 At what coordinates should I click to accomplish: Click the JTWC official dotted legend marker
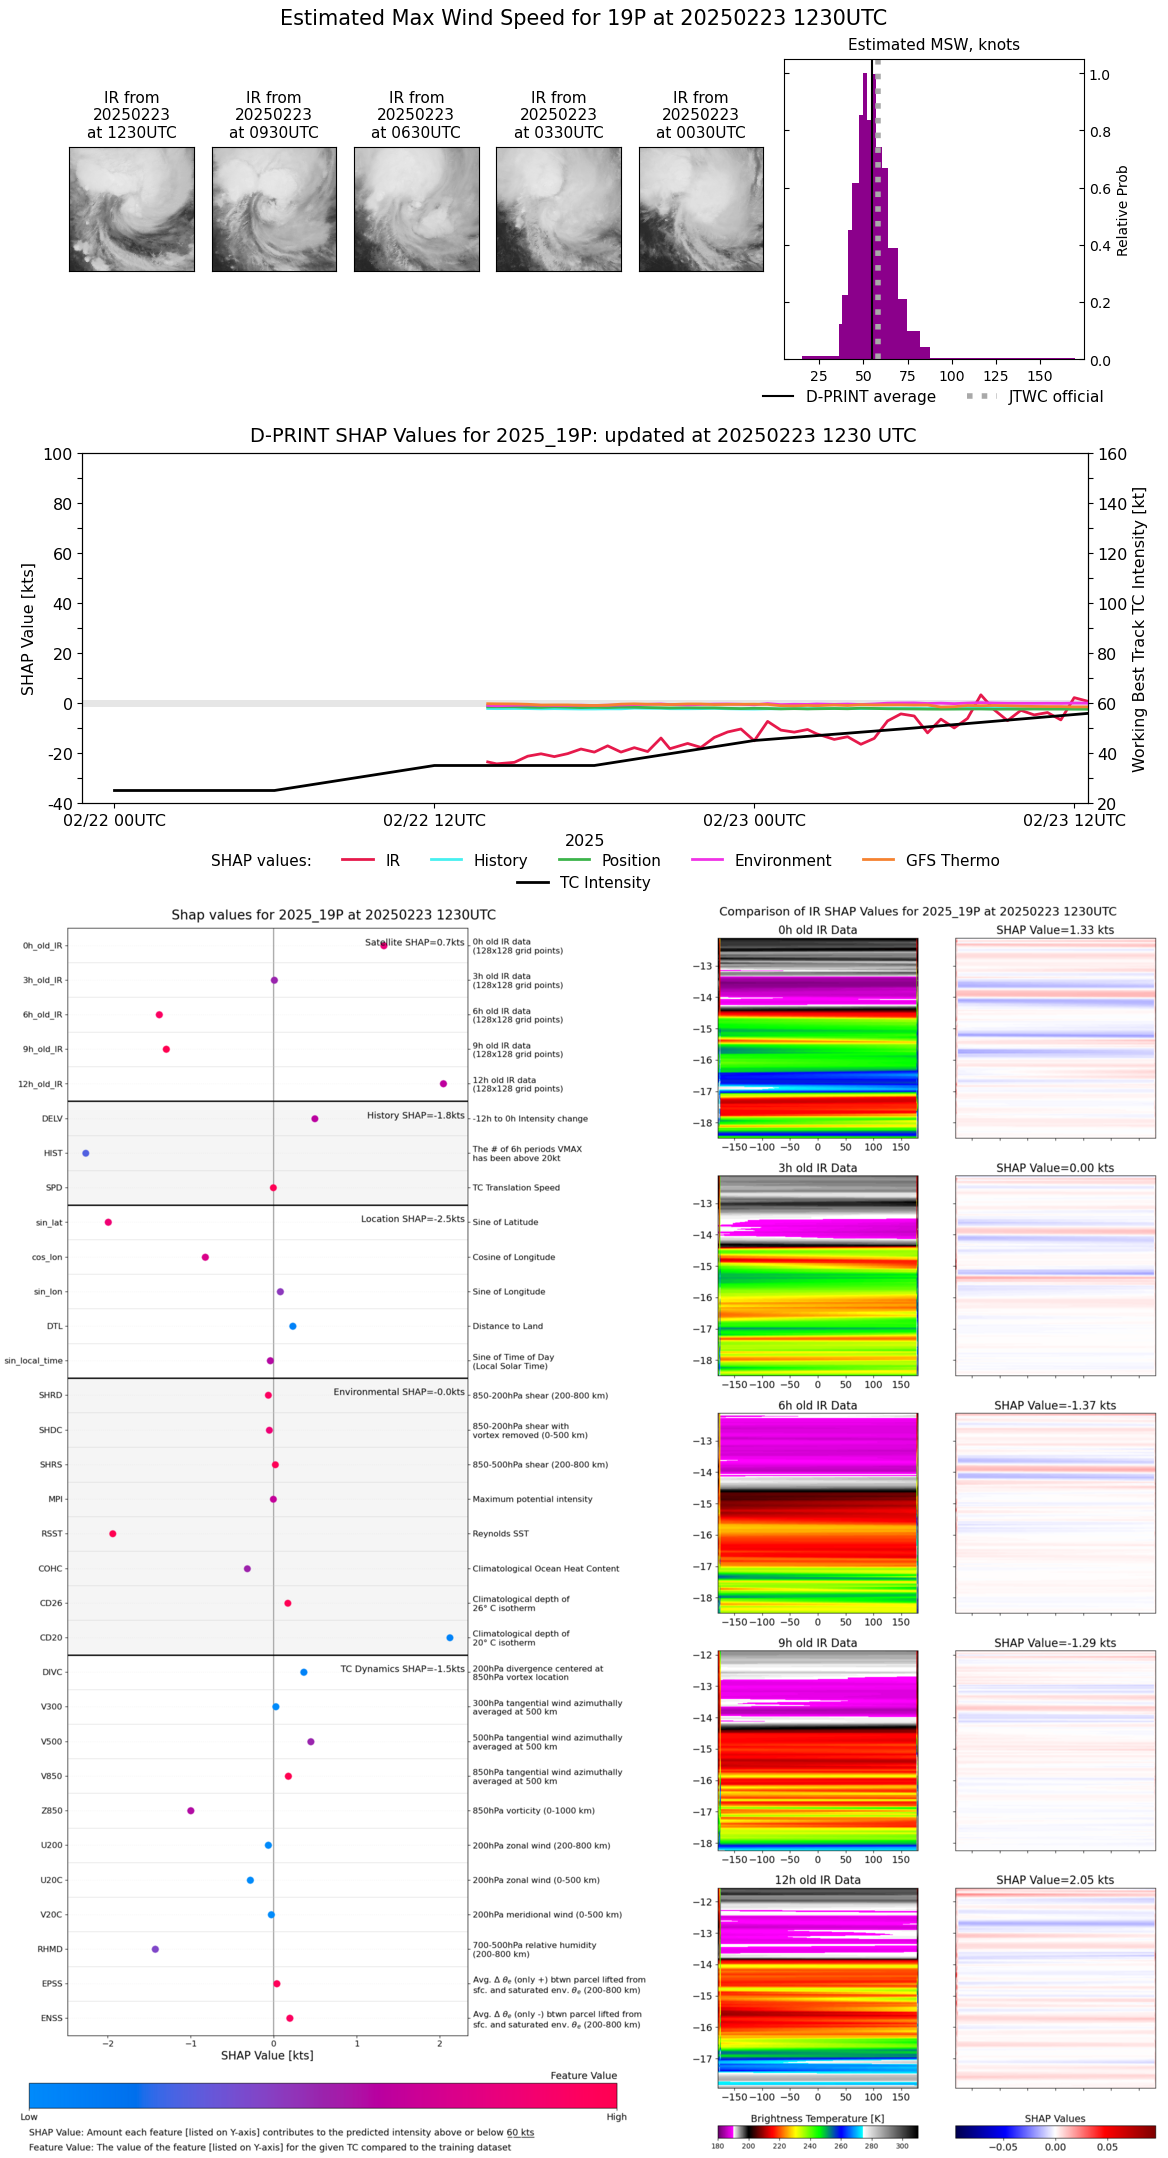pos(981,396)
